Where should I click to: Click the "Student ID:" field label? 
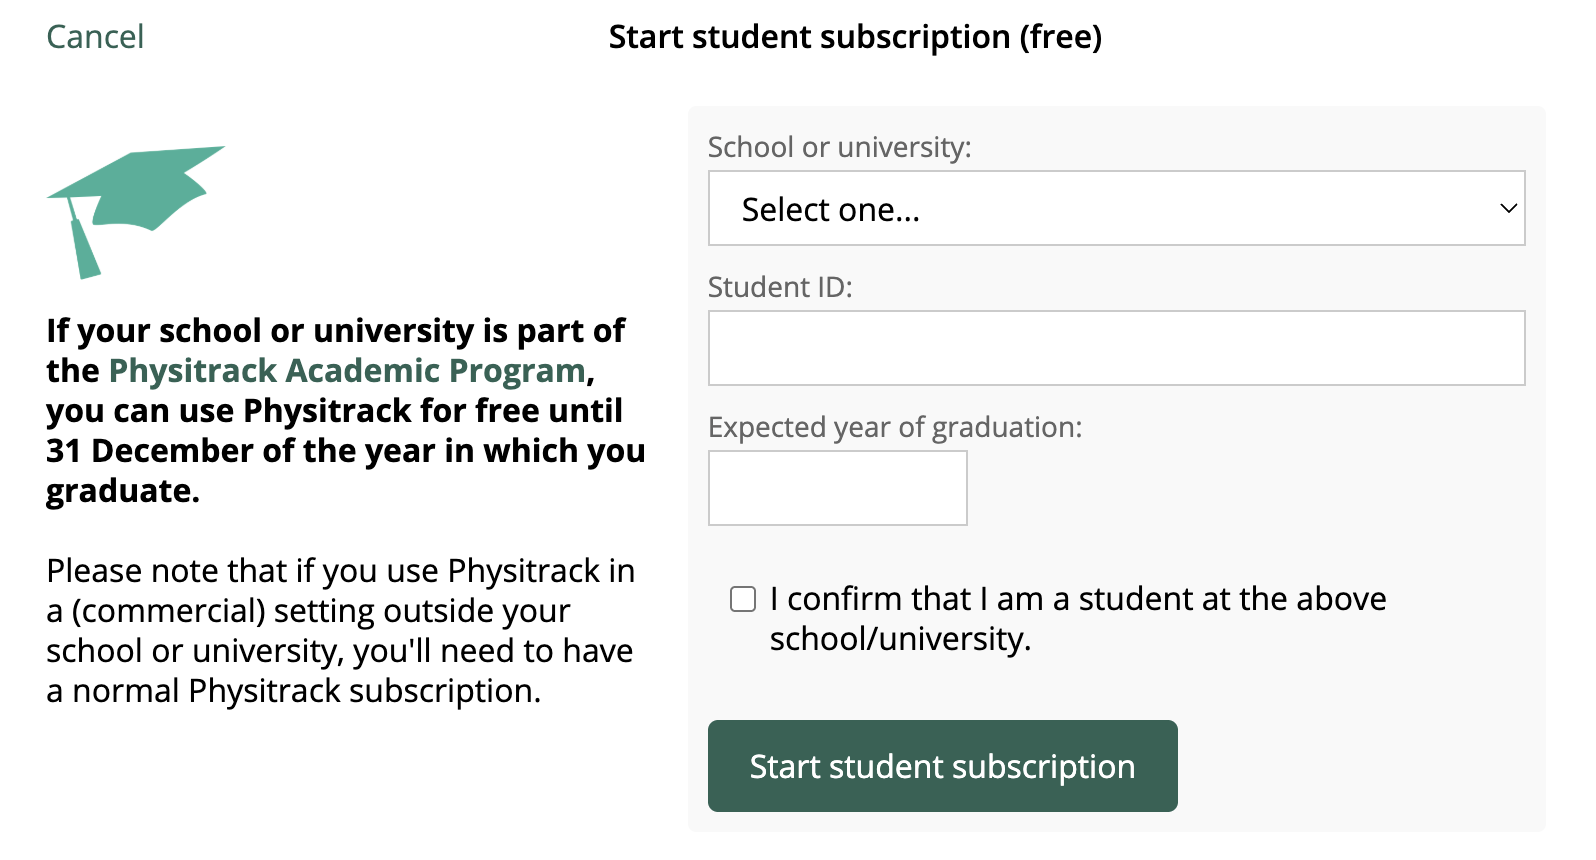[780, 287]
